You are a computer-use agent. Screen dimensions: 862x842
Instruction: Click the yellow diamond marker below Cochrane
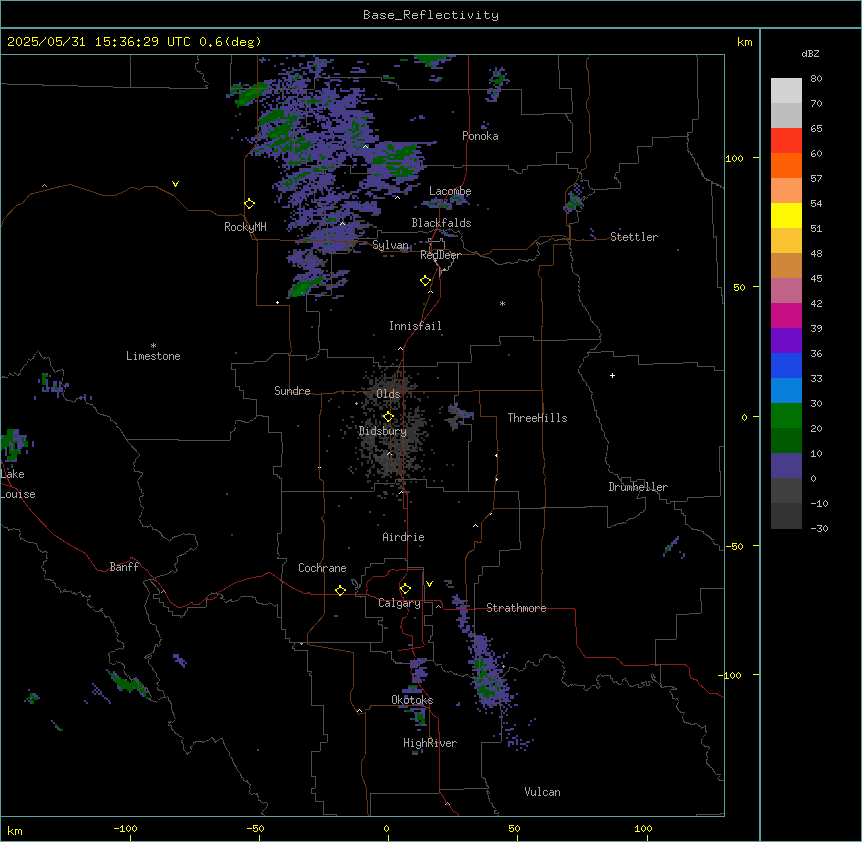coord(340,590)
